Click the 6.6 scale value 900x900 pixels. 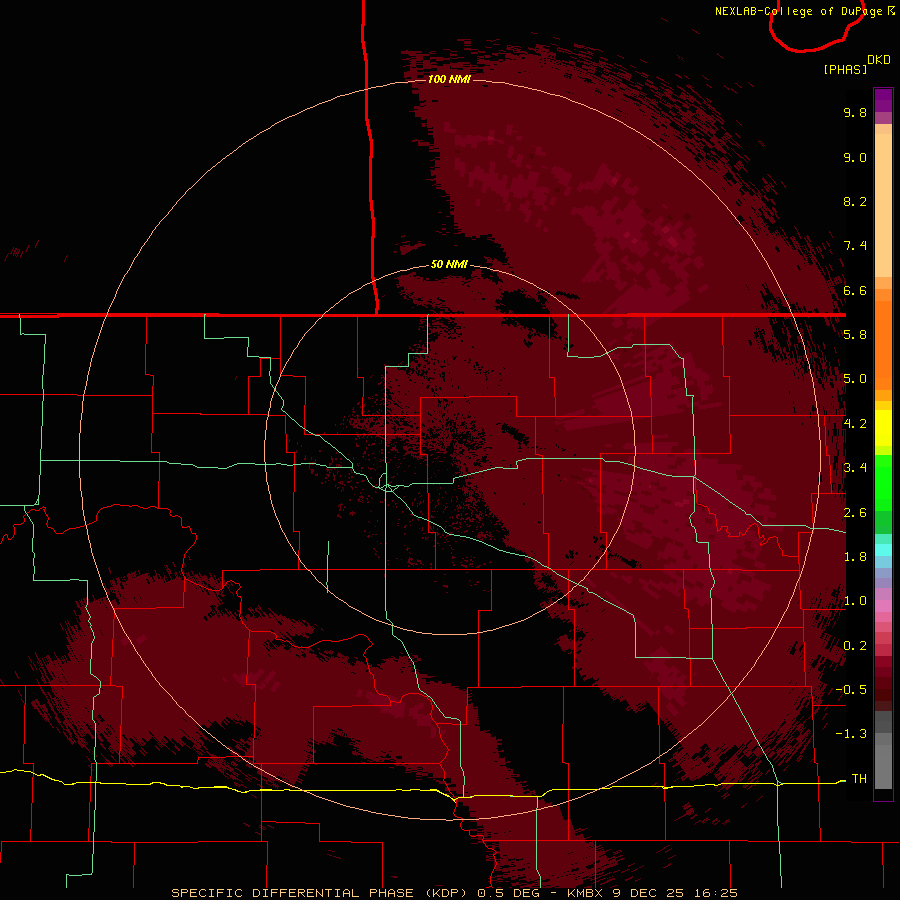[855, 290]
